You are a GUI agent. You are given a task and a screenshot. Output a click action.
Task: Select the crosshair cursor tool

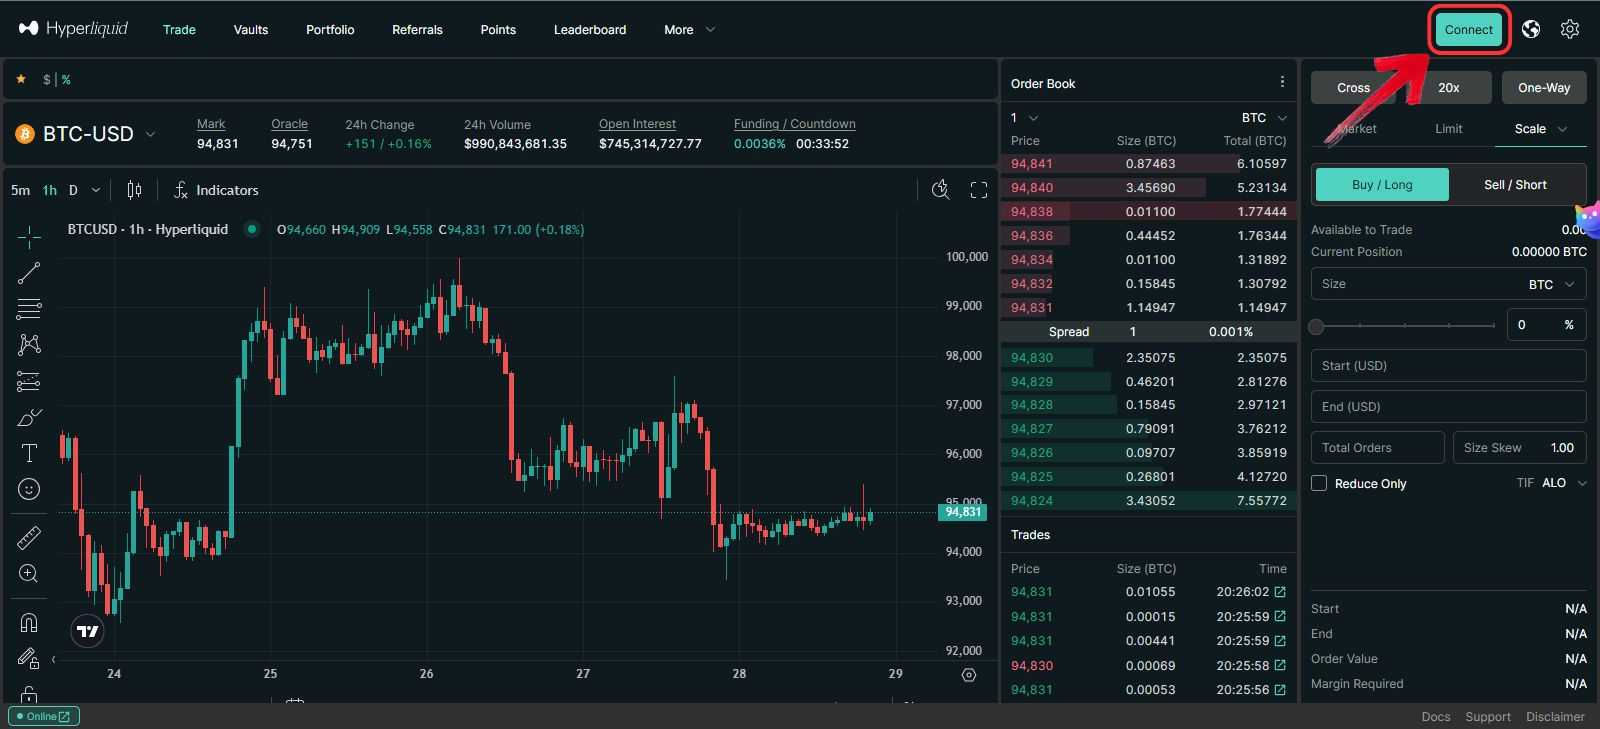pyautogui.click(x=29, y=237)
